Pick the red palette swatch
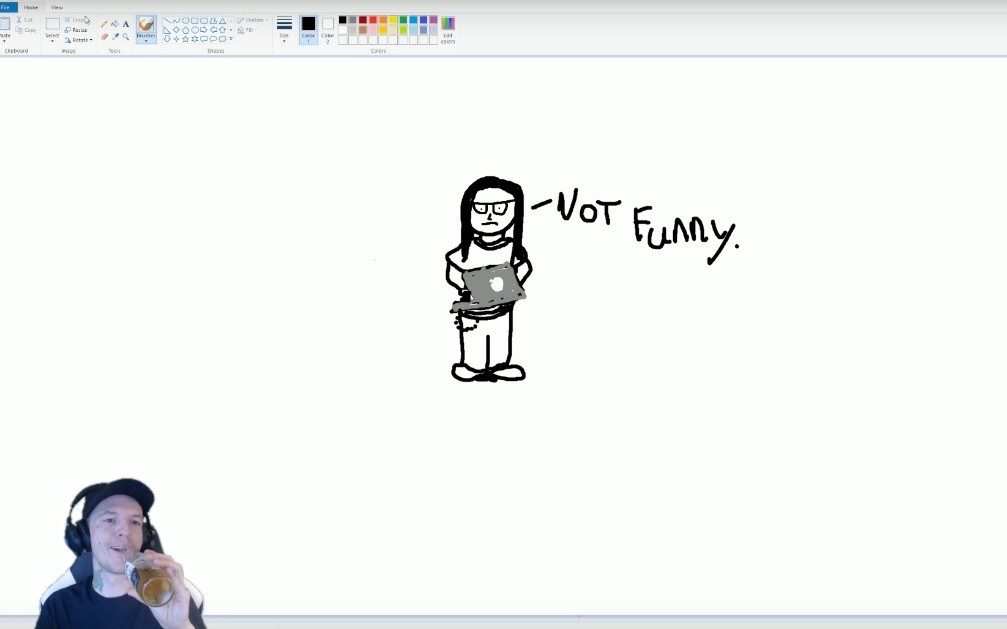The image size is (1007, 629). 373,20
